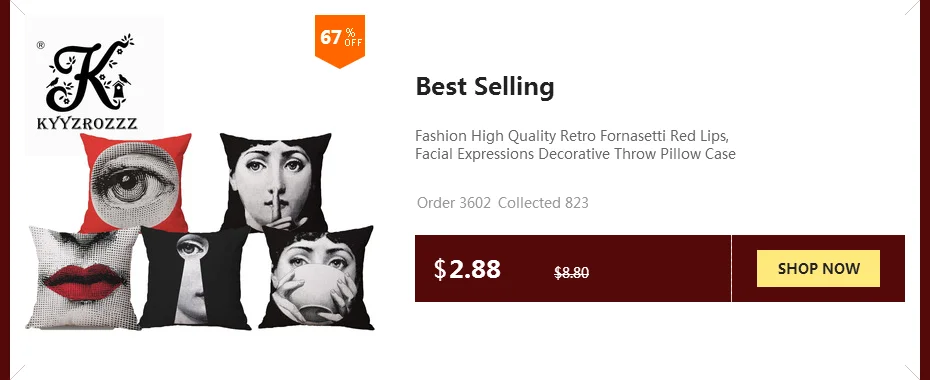Viewport: 930px width, 380px height.
Task: Click the registered trademark symbol by logo
Action: tap(40, 45)
